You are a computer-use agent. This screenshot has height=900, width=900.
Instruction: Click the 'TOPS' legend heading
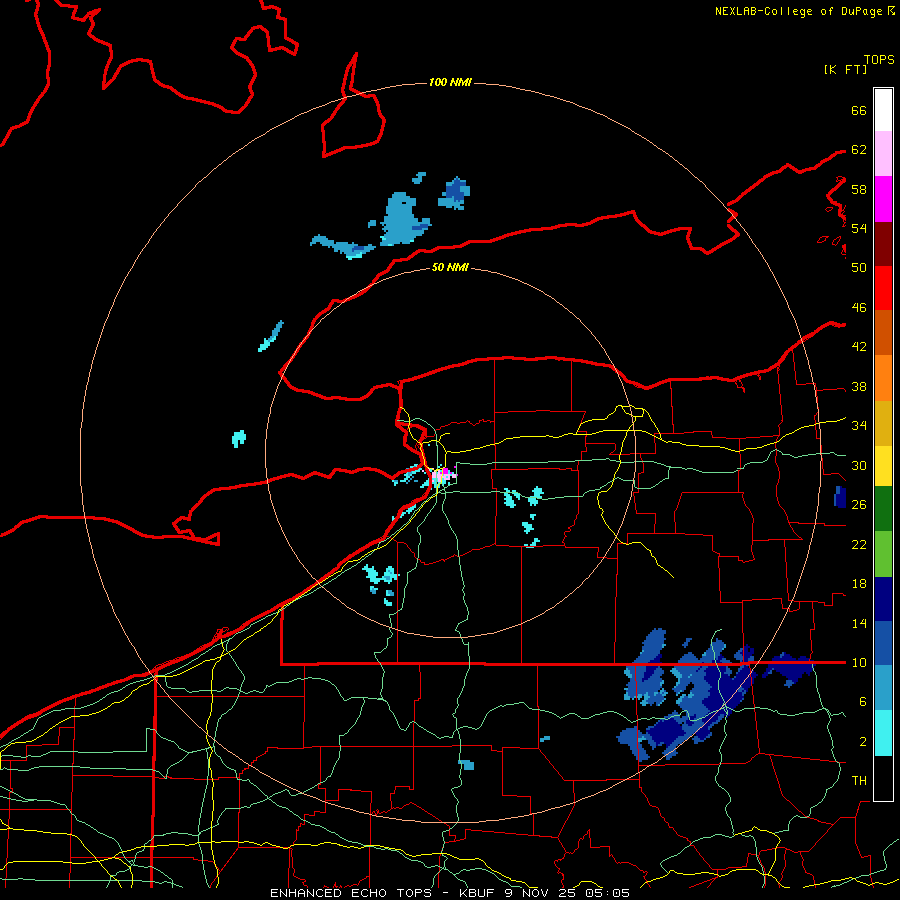pos(879,60)
